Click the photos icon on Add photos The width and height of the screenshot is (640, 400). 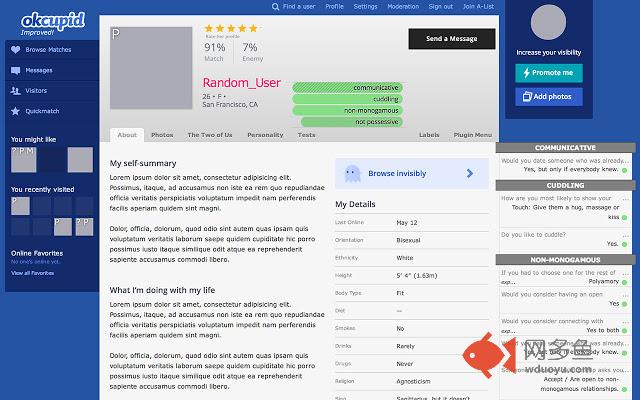[x=527, y=97]
